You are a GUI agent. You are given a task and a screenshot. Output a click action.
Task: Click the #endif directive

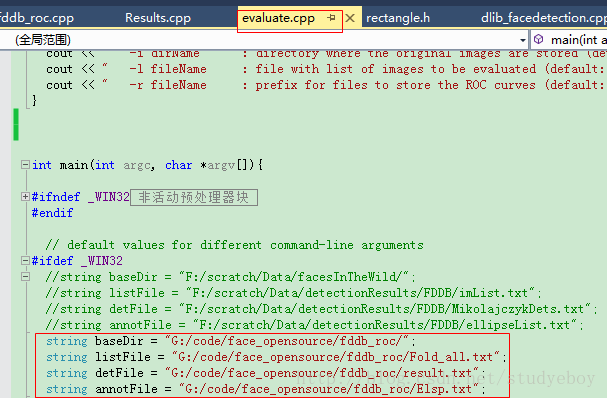click(52, 213)
